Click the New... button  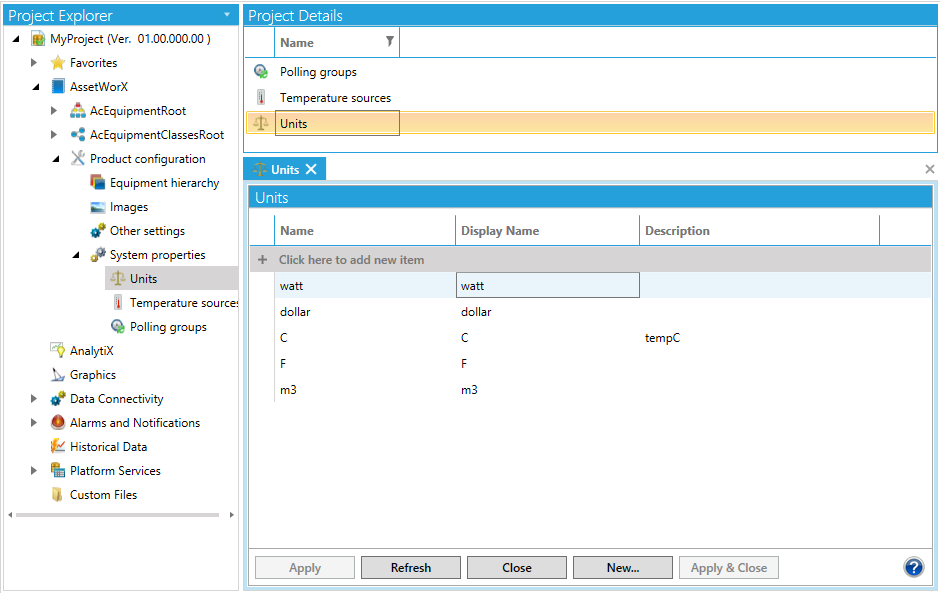tap(623, 568)
